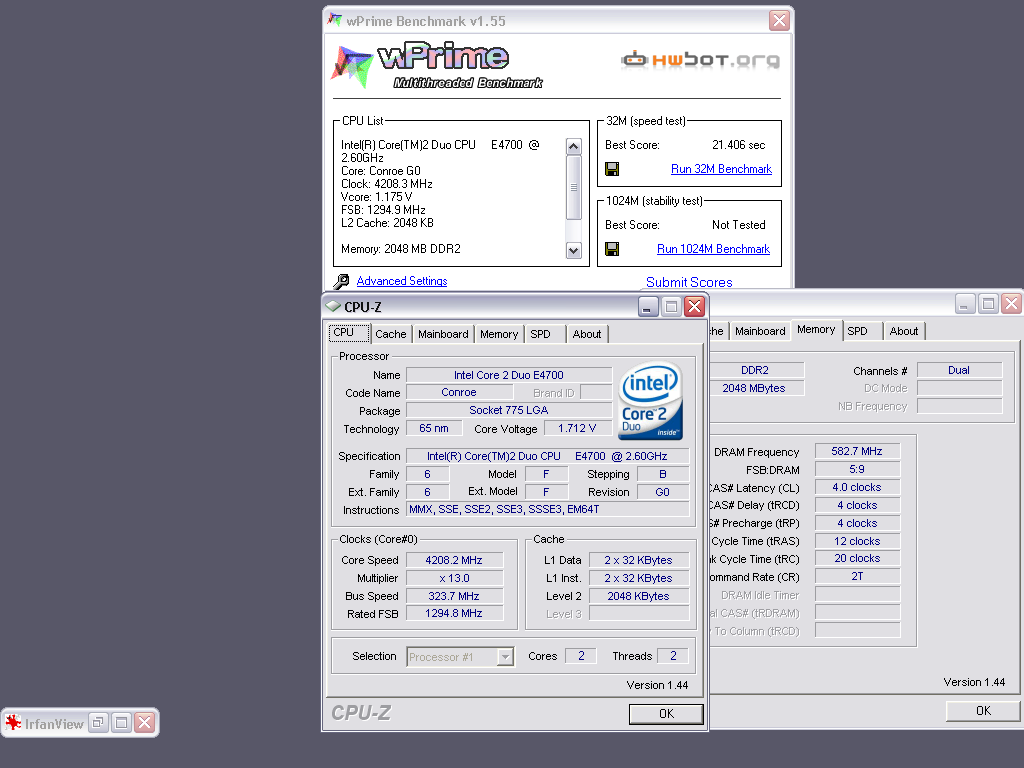Click the Advanced Settings wrench icon
Image resolution: width=1024 pixels, height=768 pixels.
point(342,281)
